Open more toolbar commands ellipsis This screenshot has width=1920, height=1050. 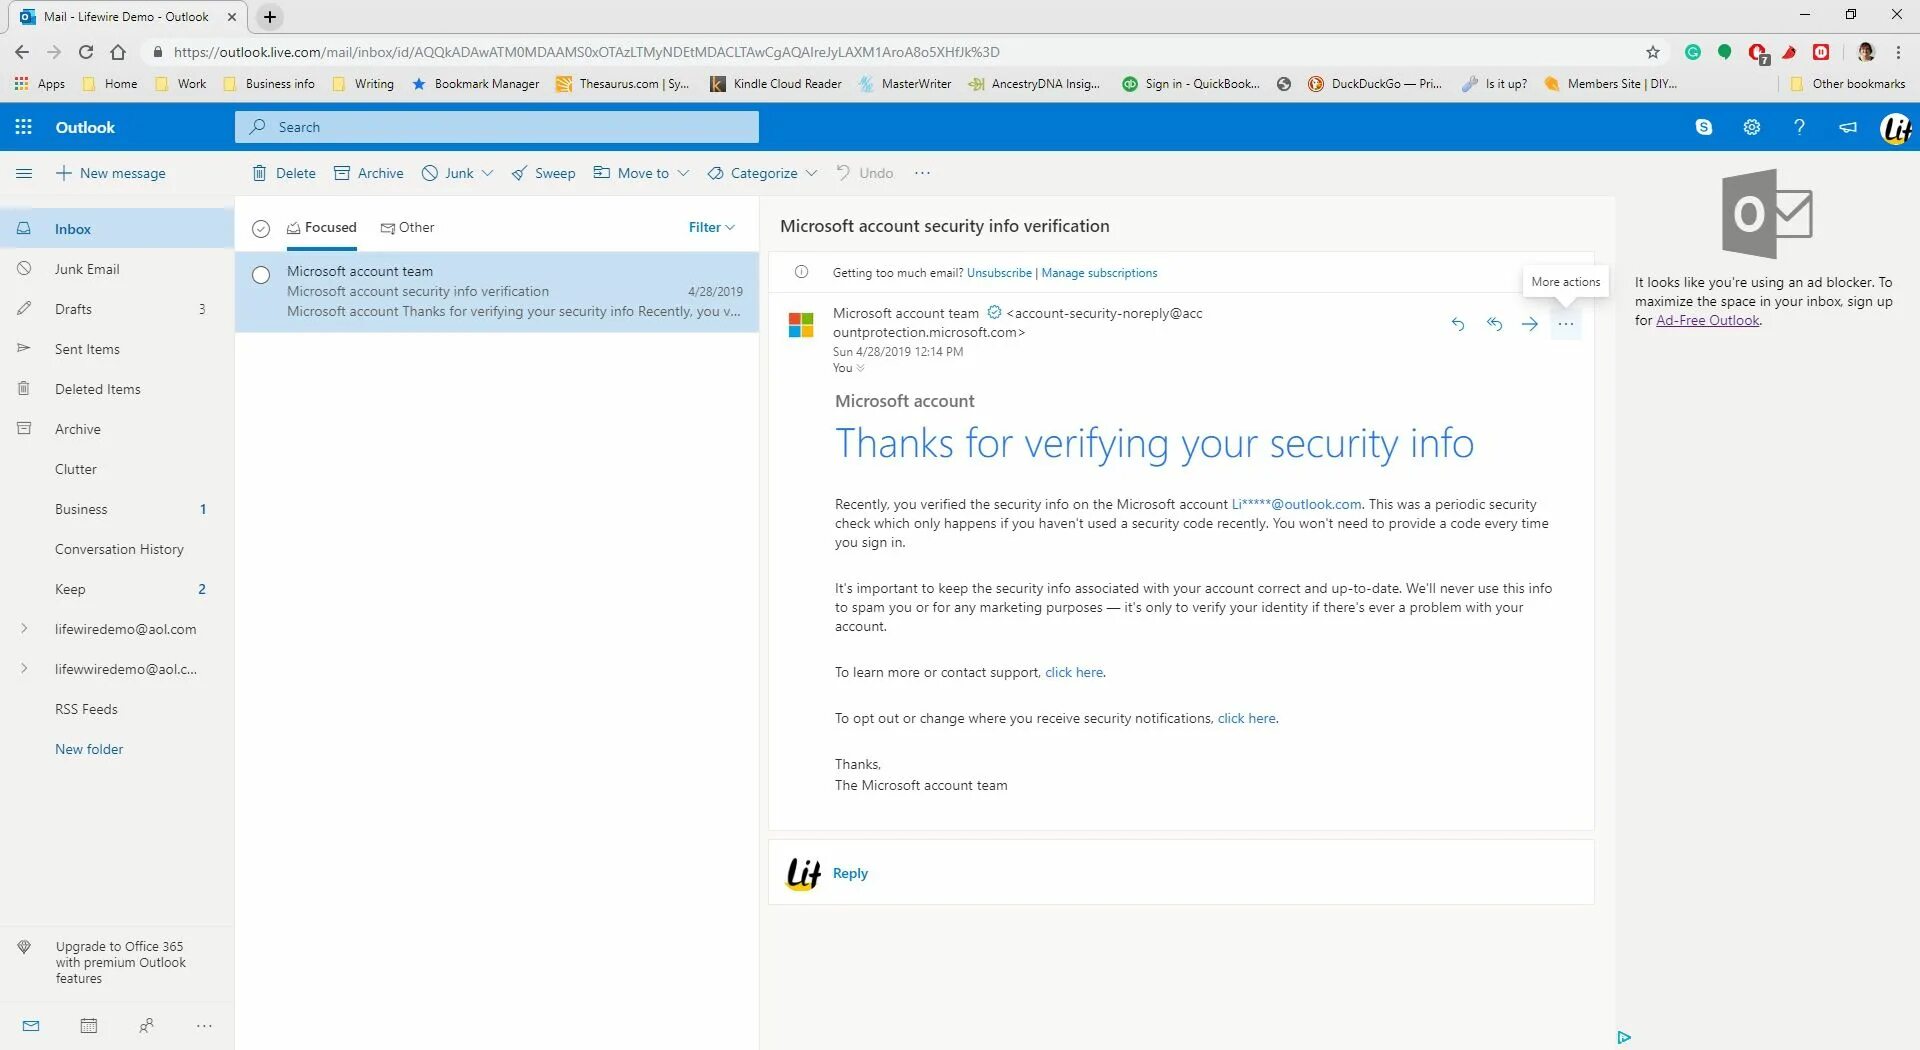point(922,173)
